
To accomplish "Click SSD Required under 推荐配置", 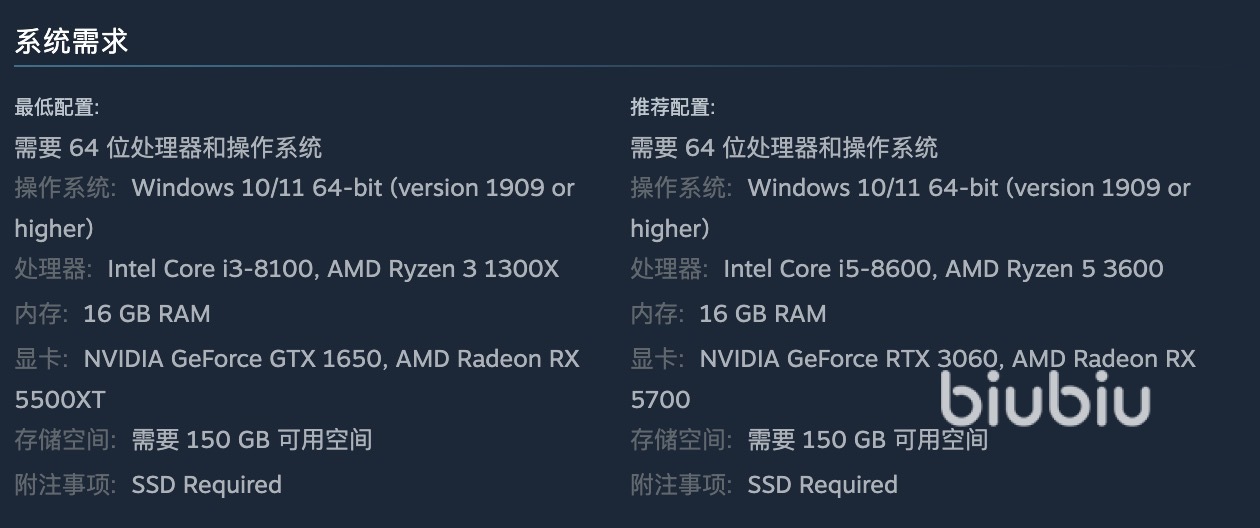I will point(823,485).
